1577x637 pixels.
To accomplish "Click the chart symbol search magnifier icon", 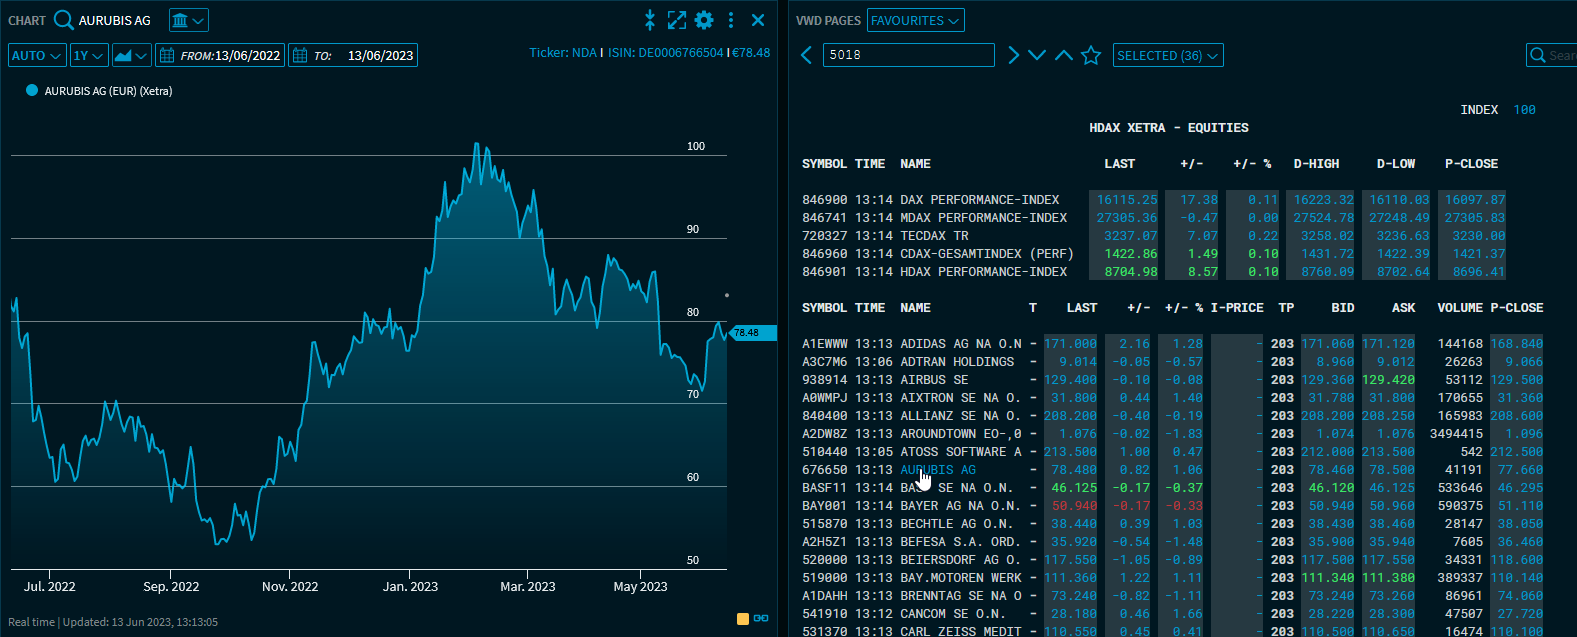I will pos(64,20).
